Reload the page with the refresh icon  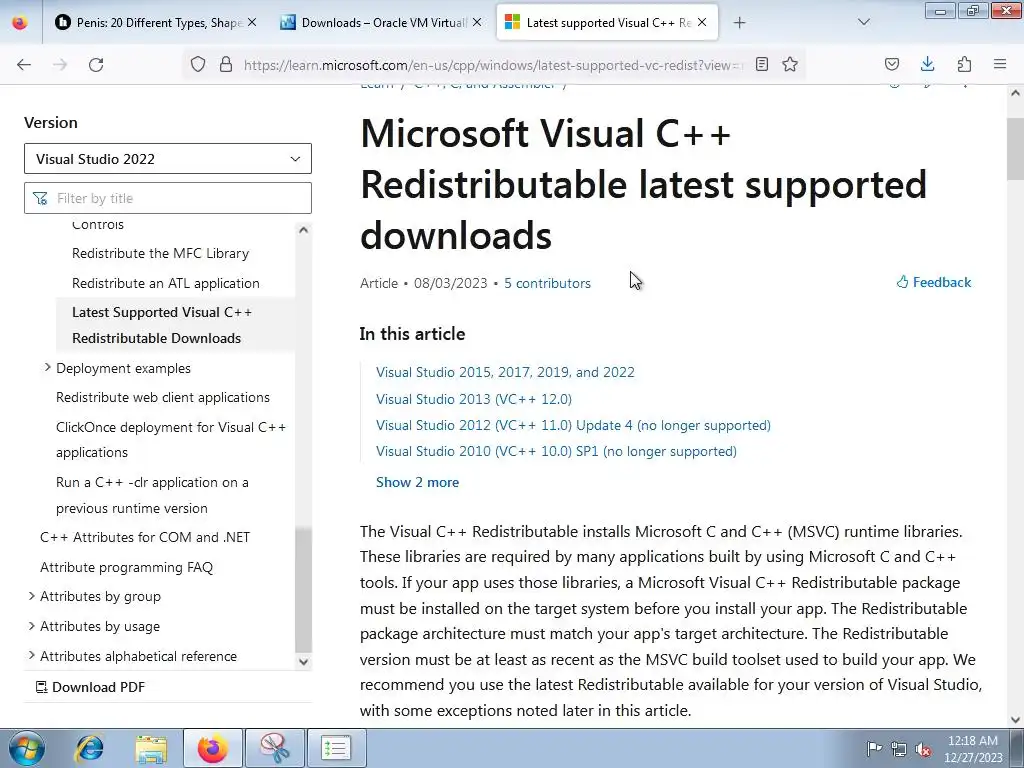(x=96, y=64)
